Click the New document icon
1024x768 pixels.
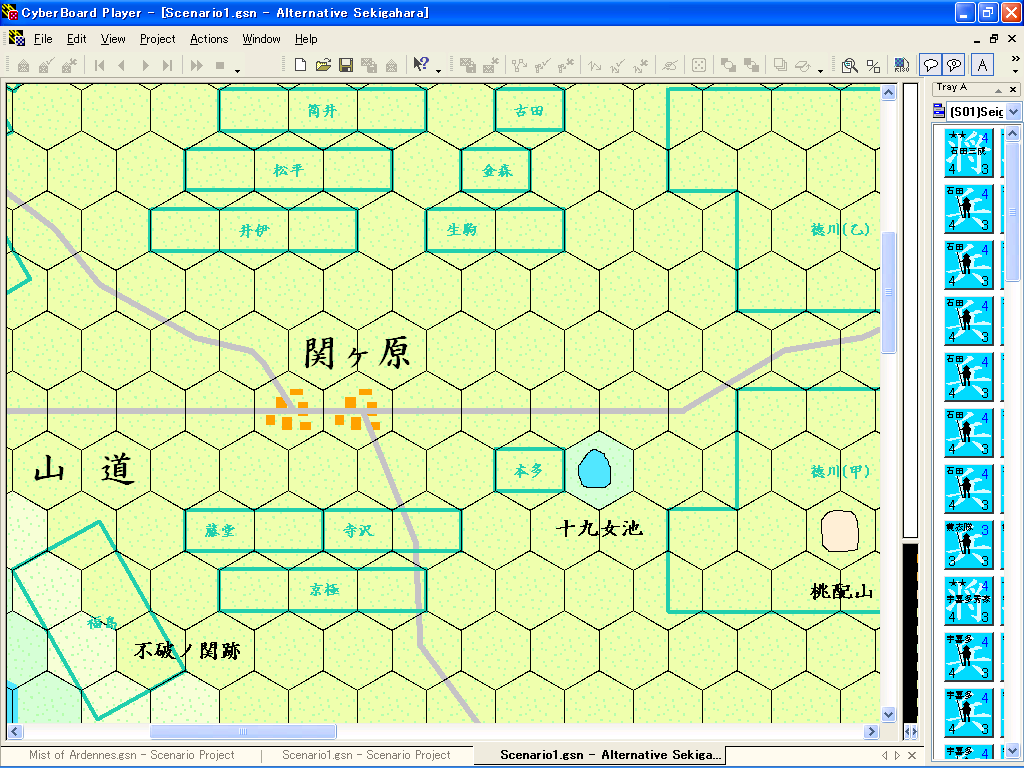(x=300, y=66)
